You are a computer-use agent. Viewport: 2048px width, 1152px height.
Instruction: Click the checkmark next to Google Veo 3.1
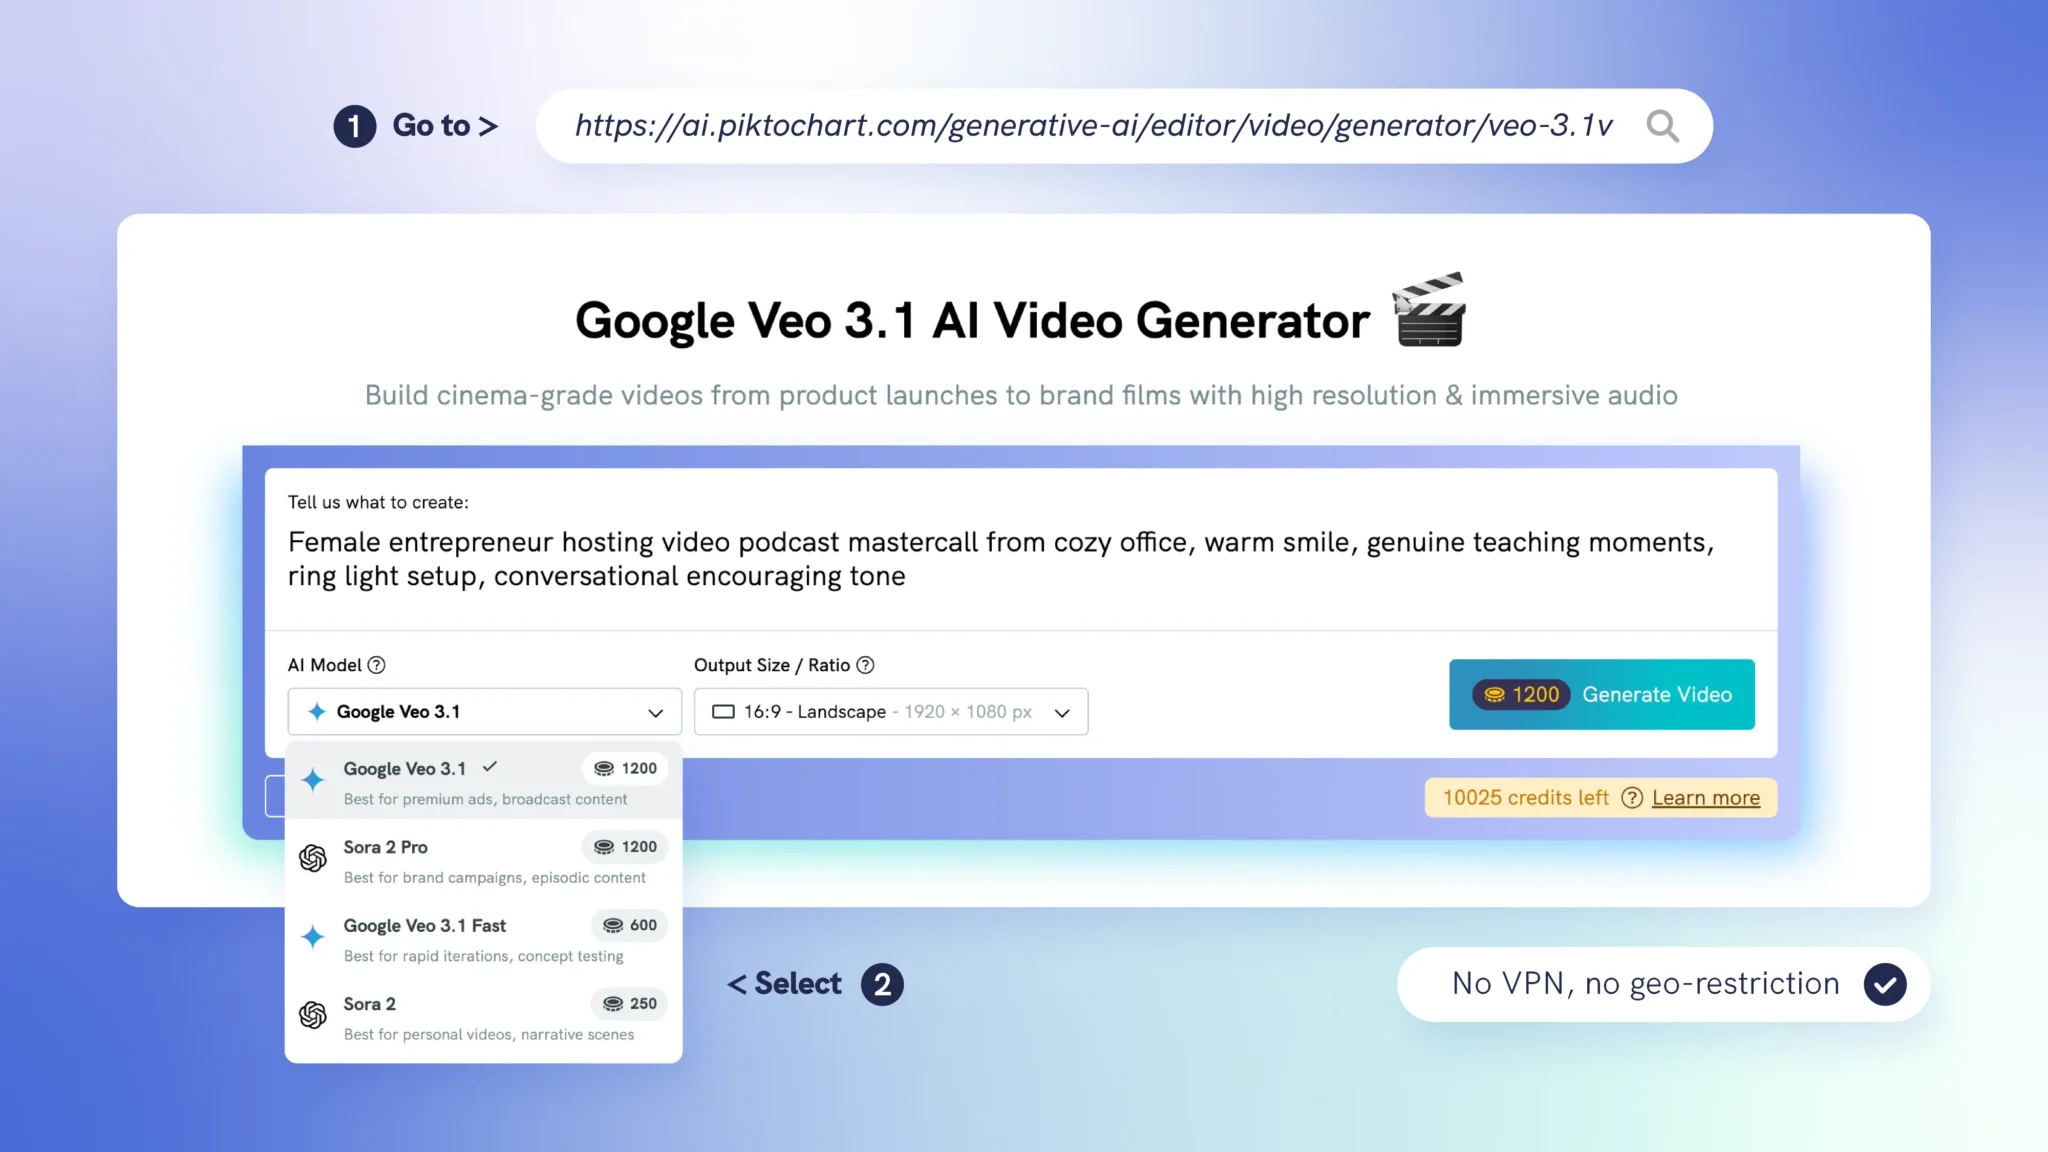(x=489, y=767)
